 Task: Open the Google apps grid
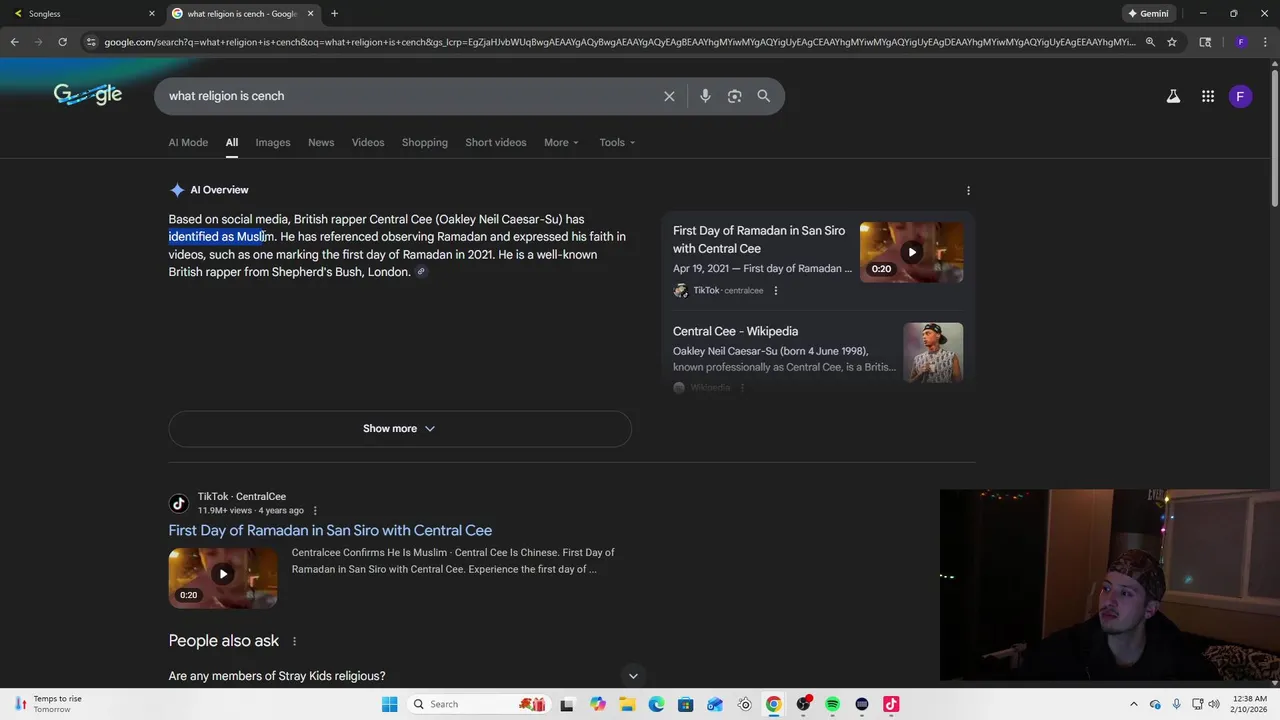[1208, 96]
